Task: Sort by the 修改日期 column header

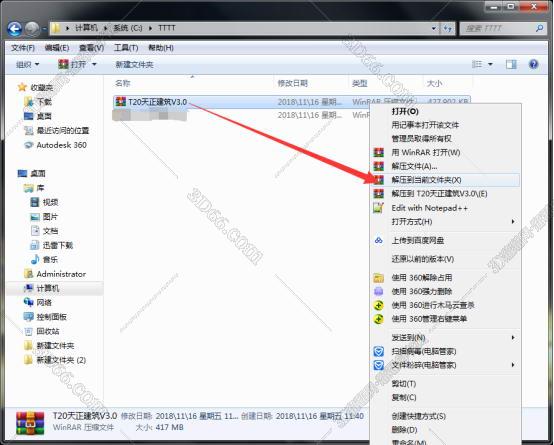Action: (x=293, y=83)
